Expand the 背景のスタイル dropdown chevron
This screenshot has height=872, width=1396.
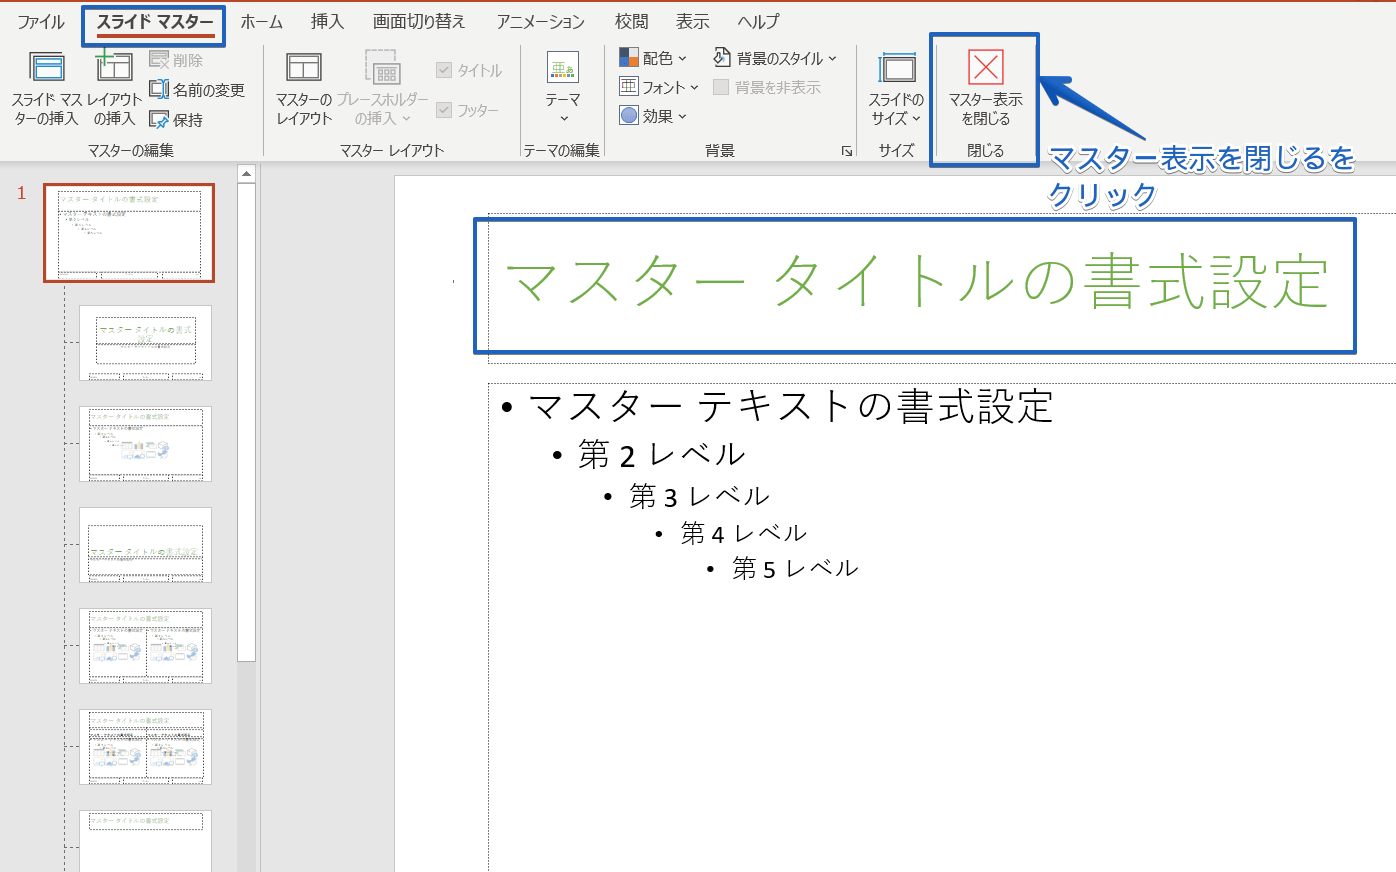(x=833, y=59)
